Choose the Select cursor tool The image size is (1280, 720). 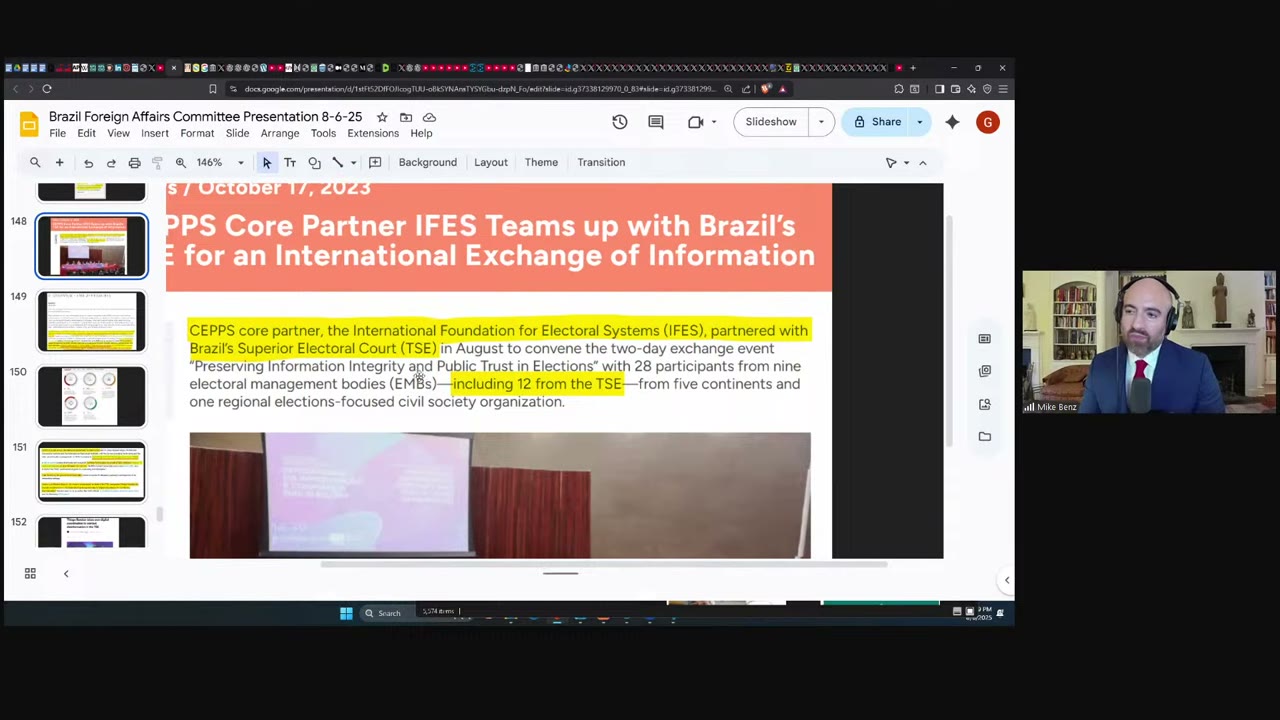point(267,162)
